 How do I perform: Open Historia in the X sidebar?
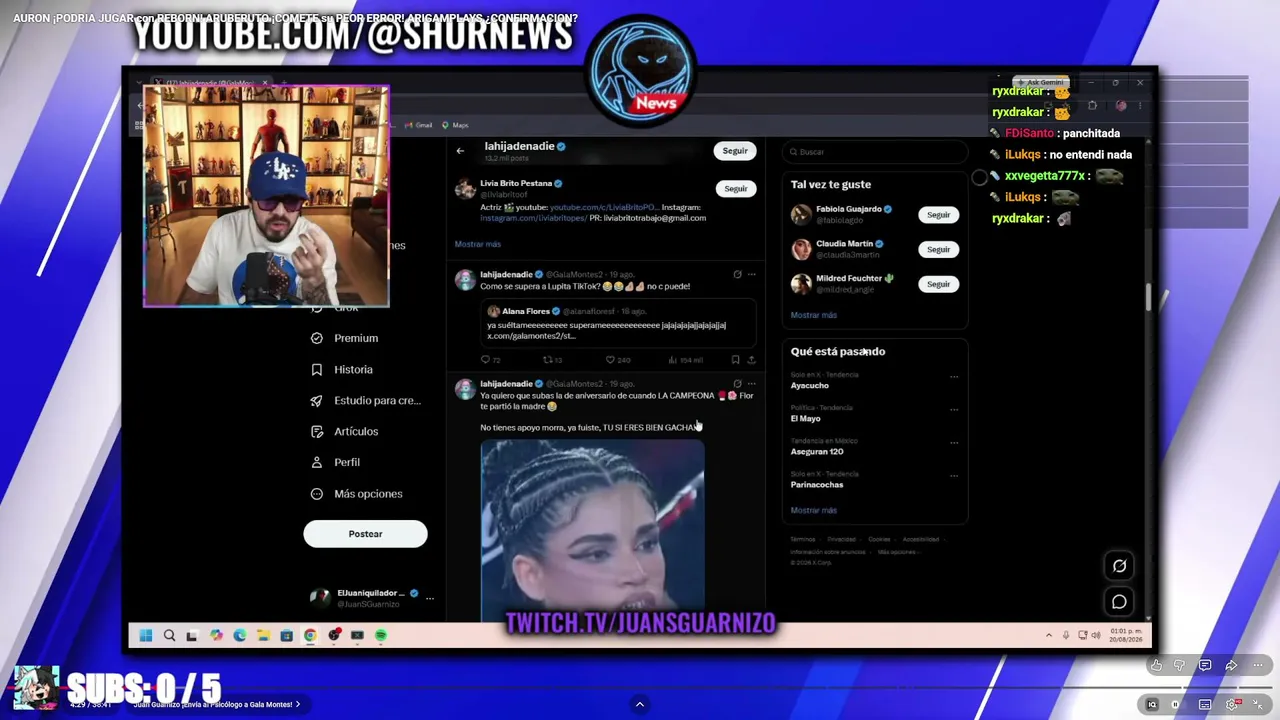coord(342,369)
